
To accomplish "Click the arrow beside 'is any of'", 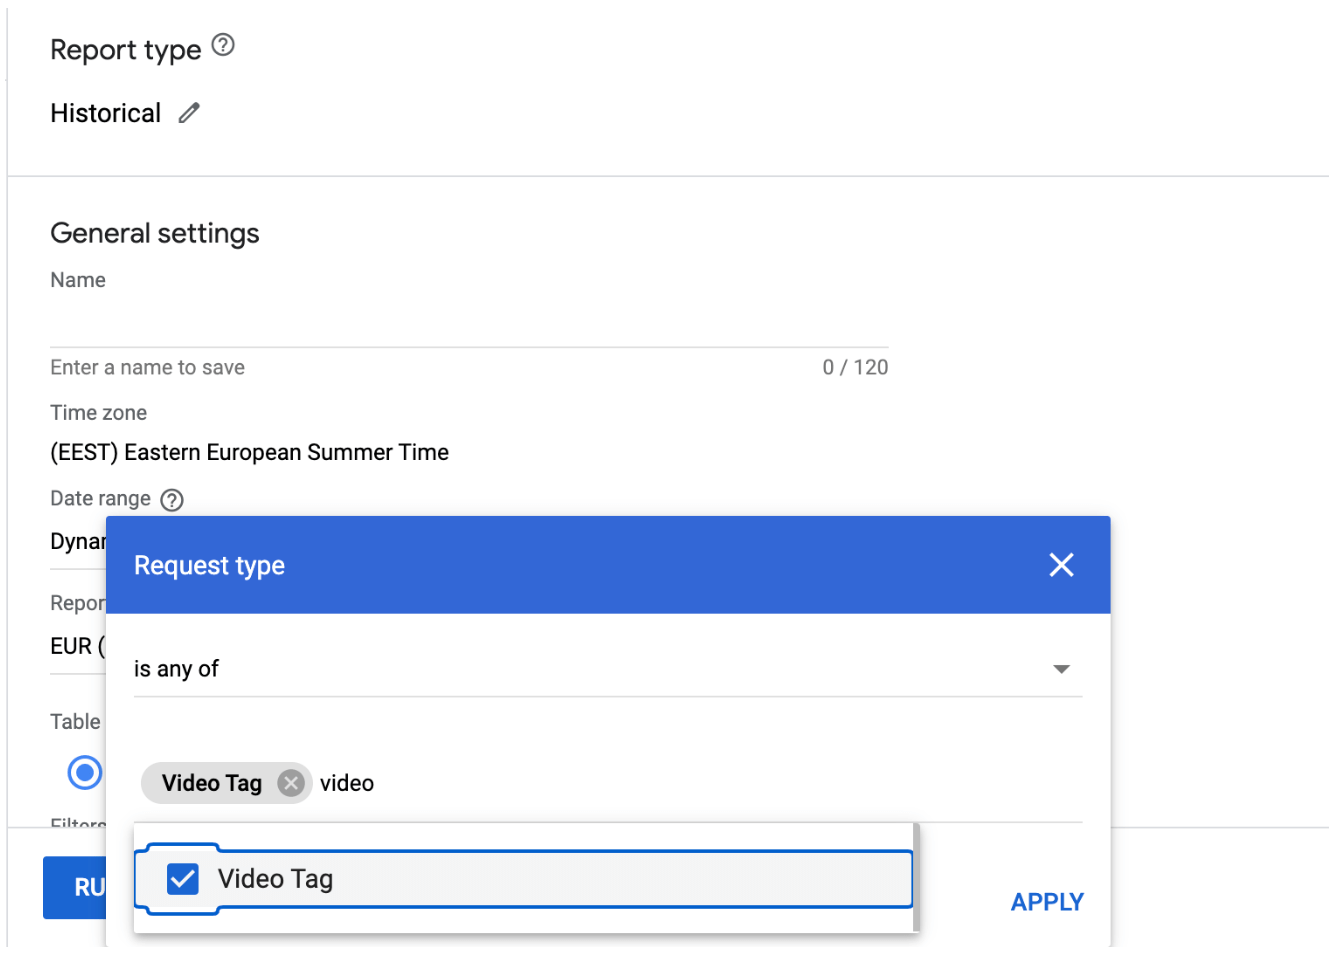I will pyautogui.click(x=1061, y=669).
